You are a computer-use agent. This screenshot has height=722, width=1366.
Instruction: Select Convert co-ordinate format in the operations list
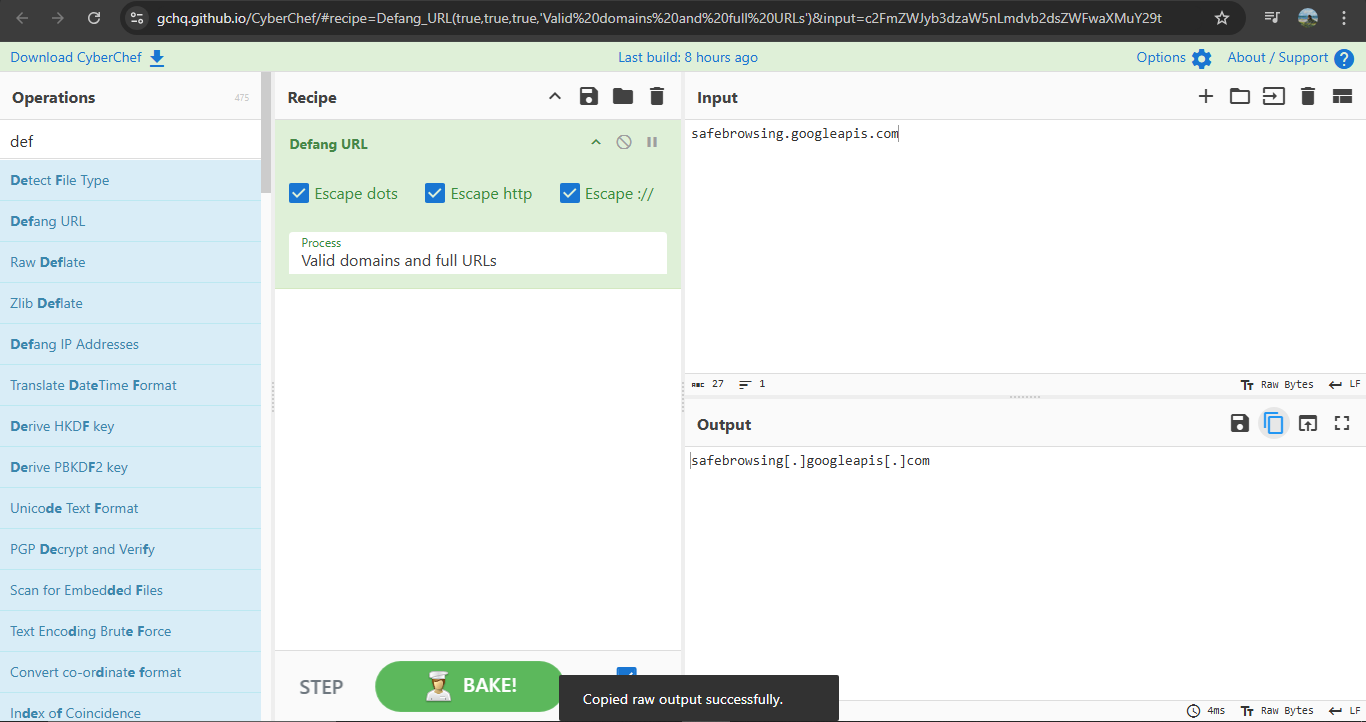point(130,672)
